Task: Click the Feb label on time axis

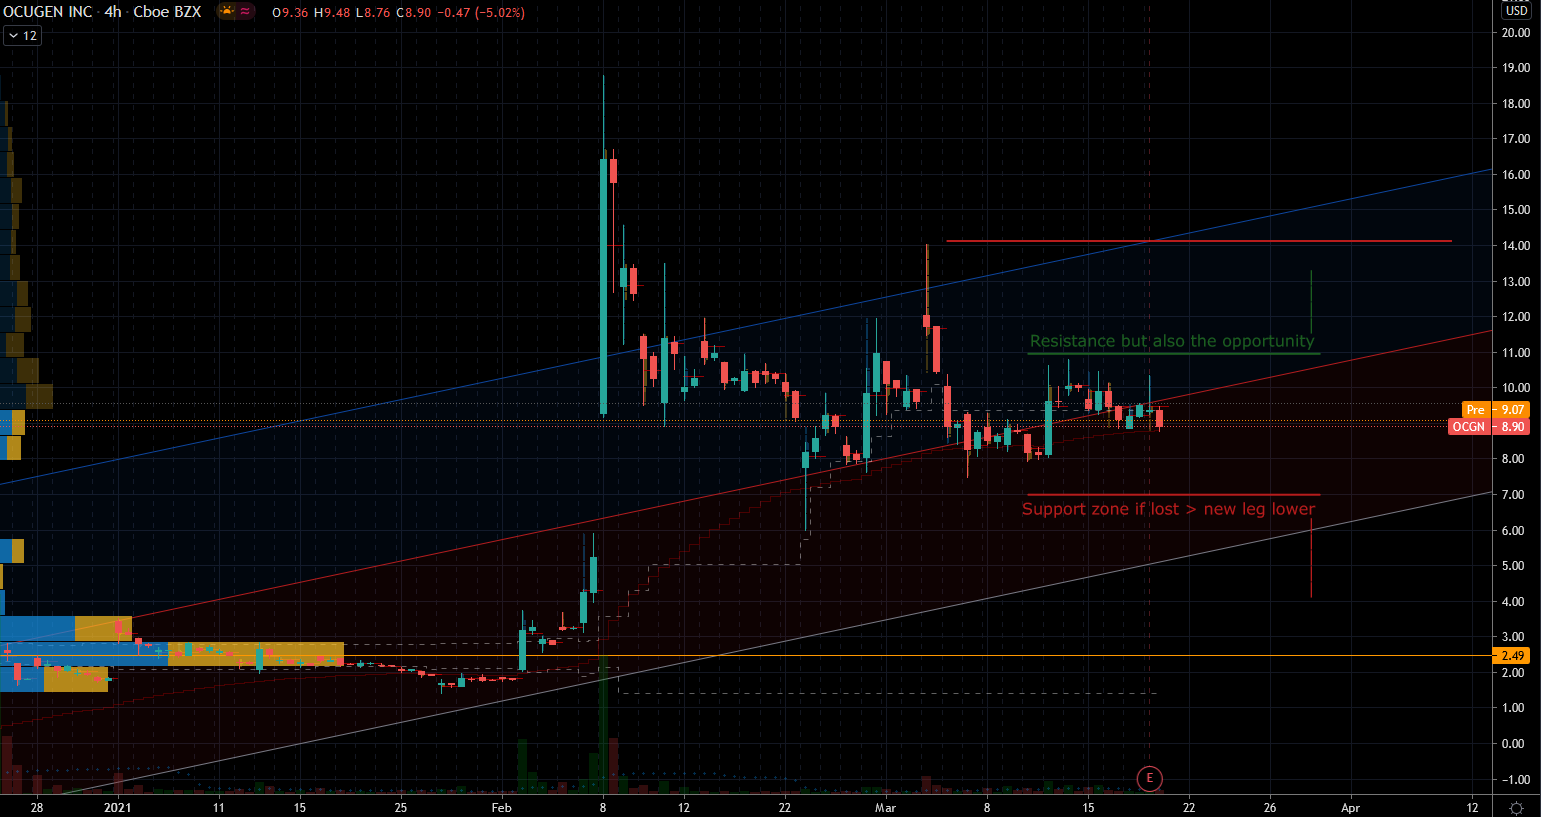Action: pyautogui.click(x=501, y=808)
